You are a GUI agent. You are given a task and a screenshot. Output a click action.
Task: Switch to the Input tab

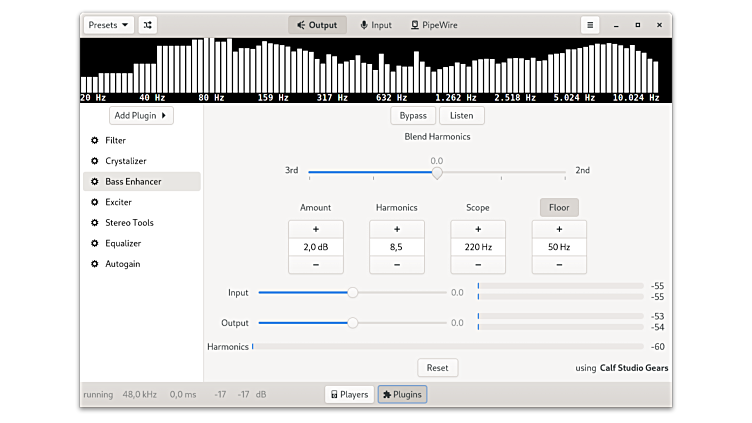click(x=376, y=25)
